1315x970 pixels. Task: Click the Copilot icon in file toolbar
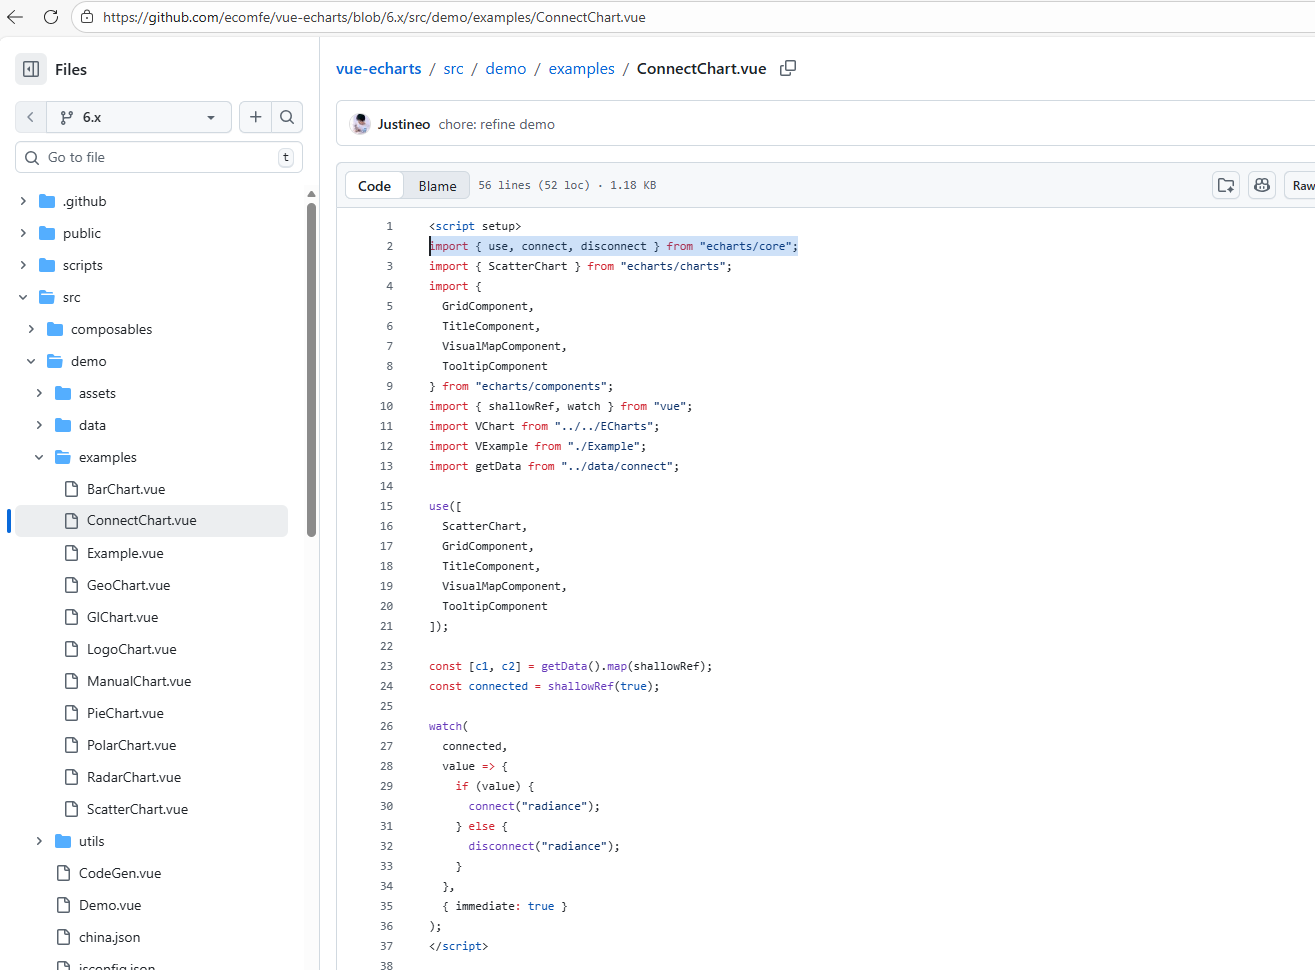tap(1262, 185)
